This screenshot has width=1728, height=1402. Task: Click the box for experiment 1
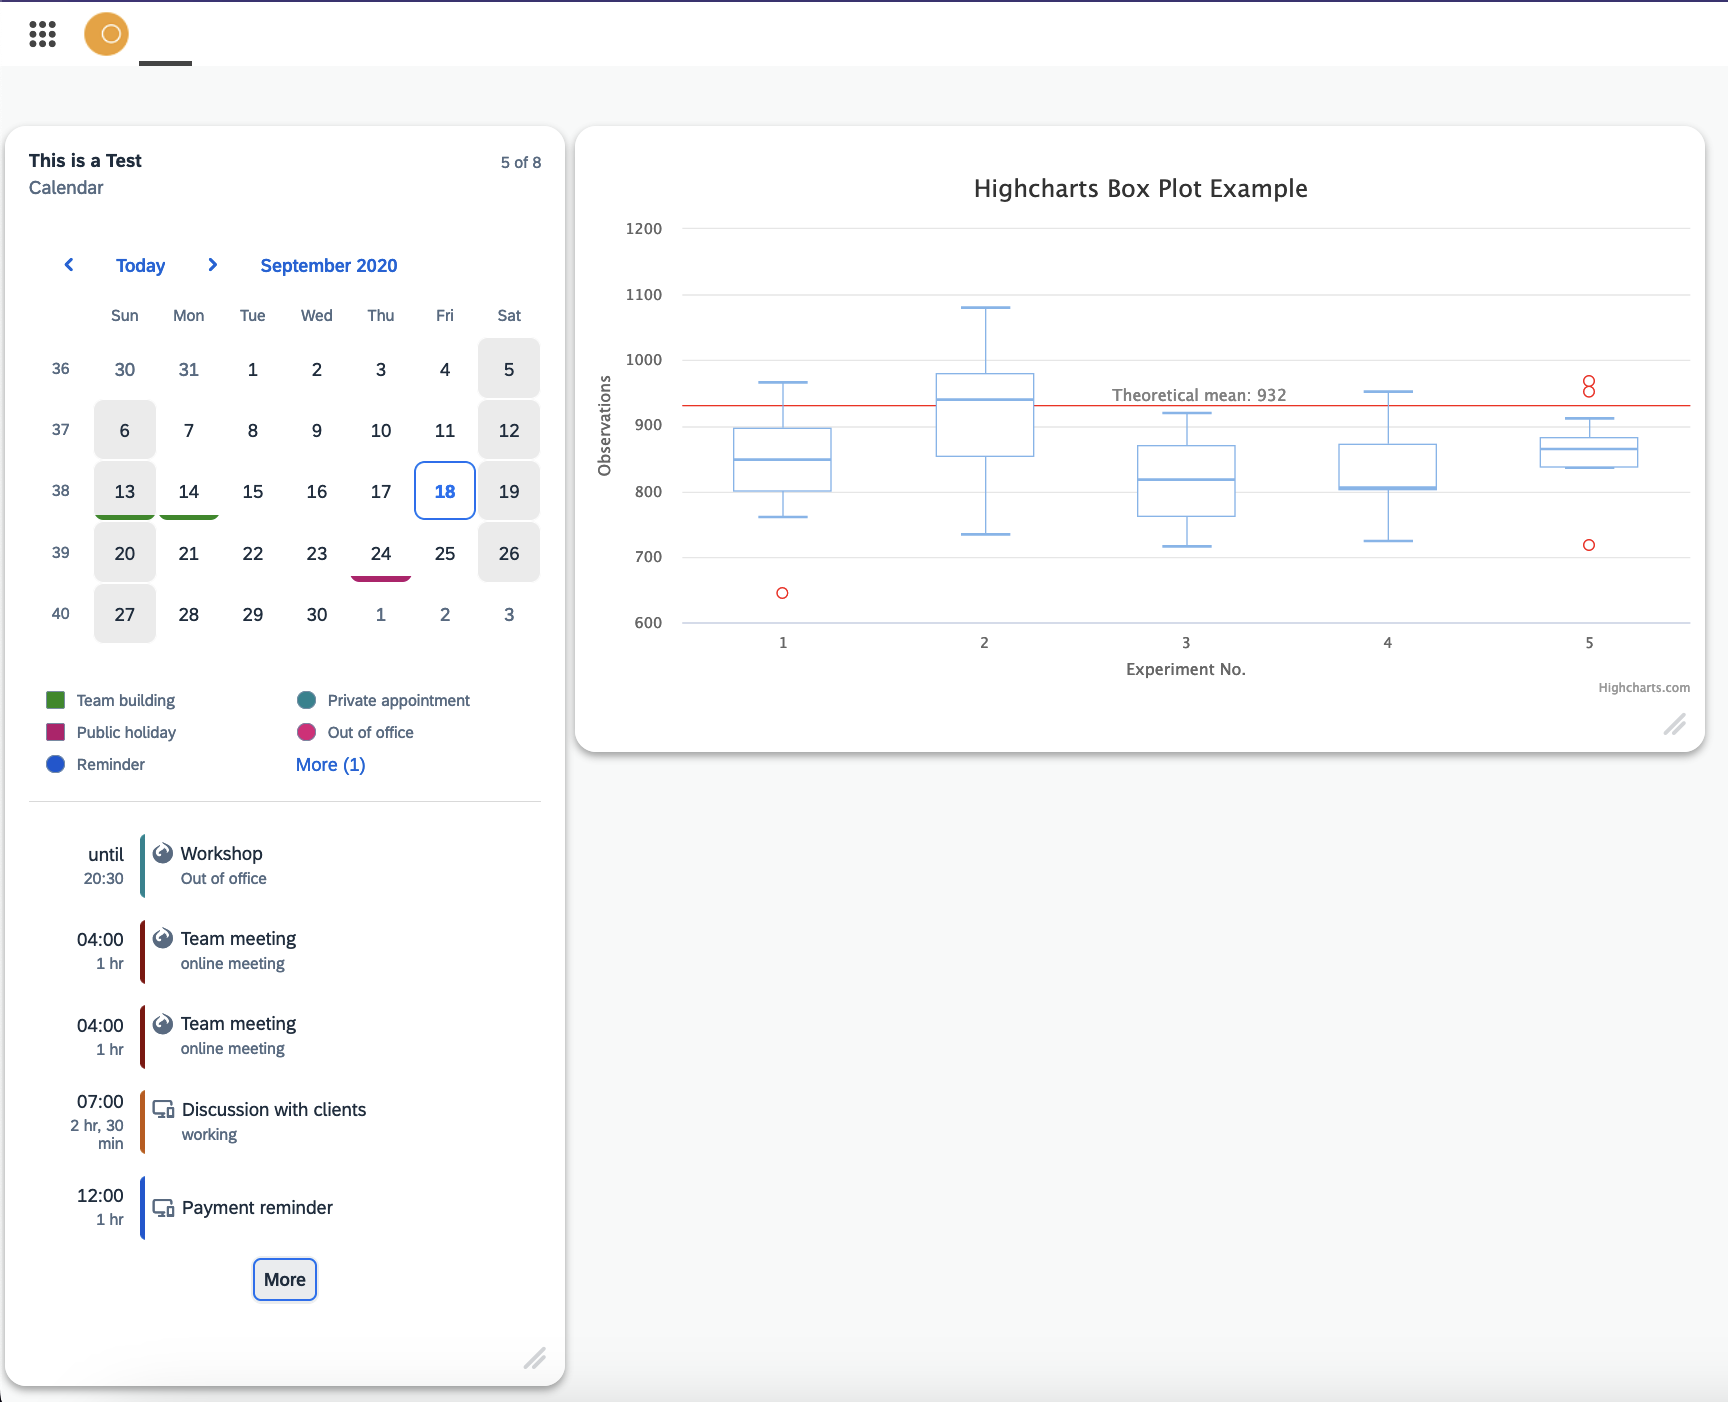tap(782, 459)
